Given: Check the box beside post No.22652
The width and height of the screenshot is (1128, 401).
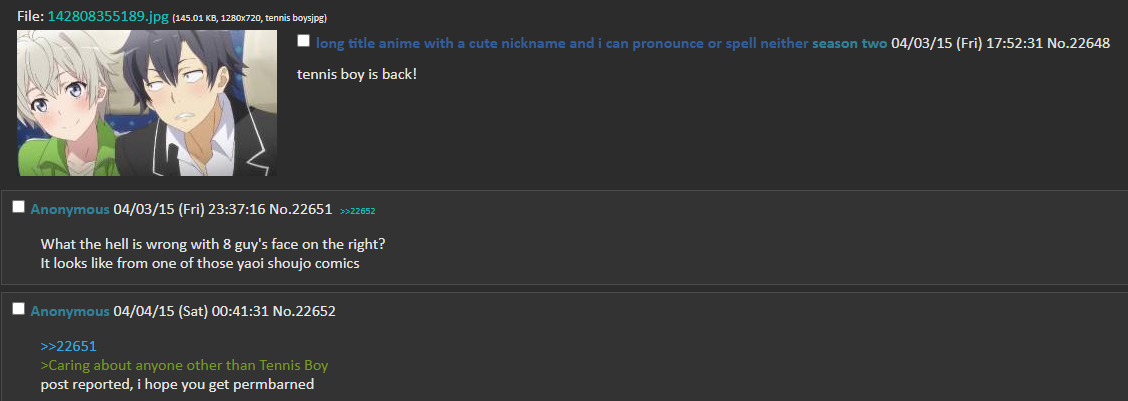Looking at the screenshot, I should tap(18, 310).
